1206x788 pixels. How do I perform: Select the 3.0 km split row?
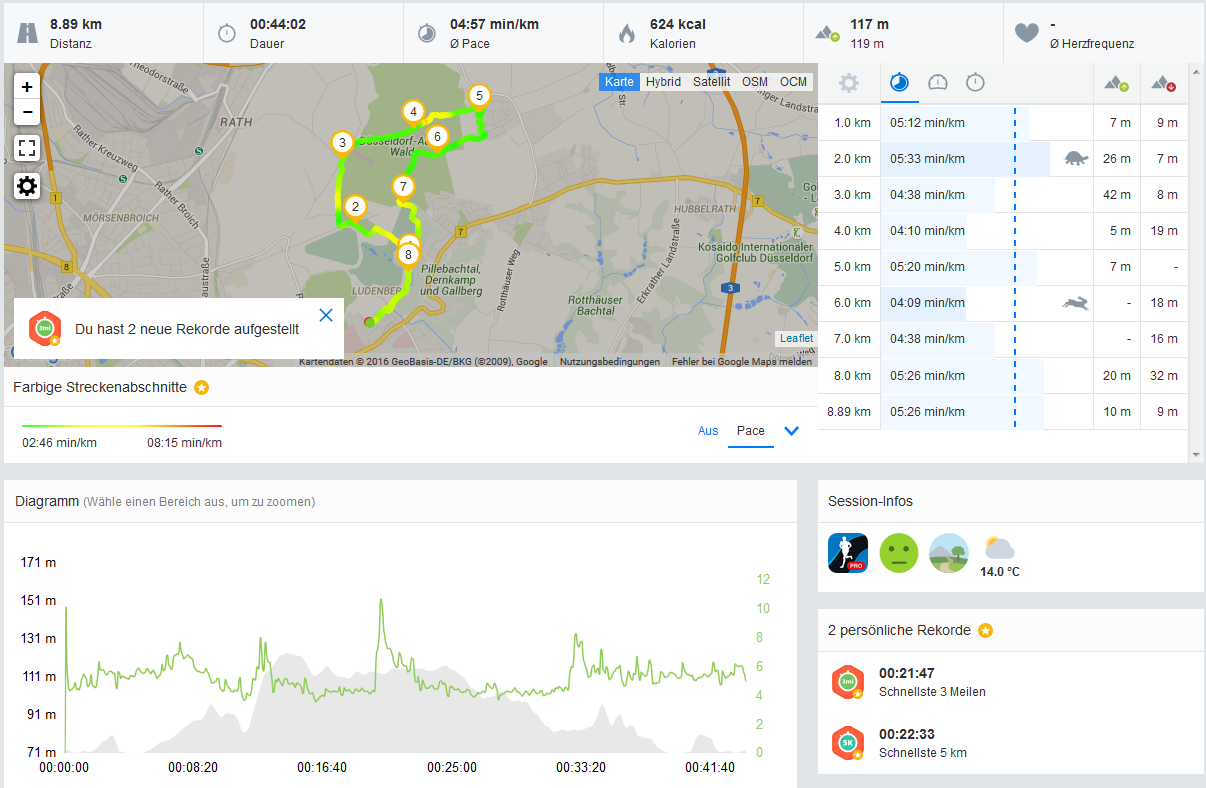click(x=1002, y=195)
